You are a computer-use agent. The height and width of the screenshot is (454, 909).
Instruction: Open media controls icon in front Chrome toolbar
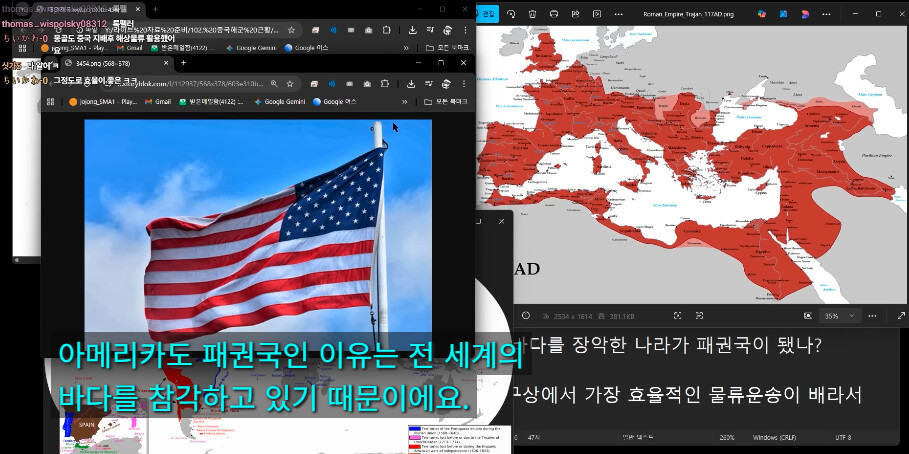430,84
